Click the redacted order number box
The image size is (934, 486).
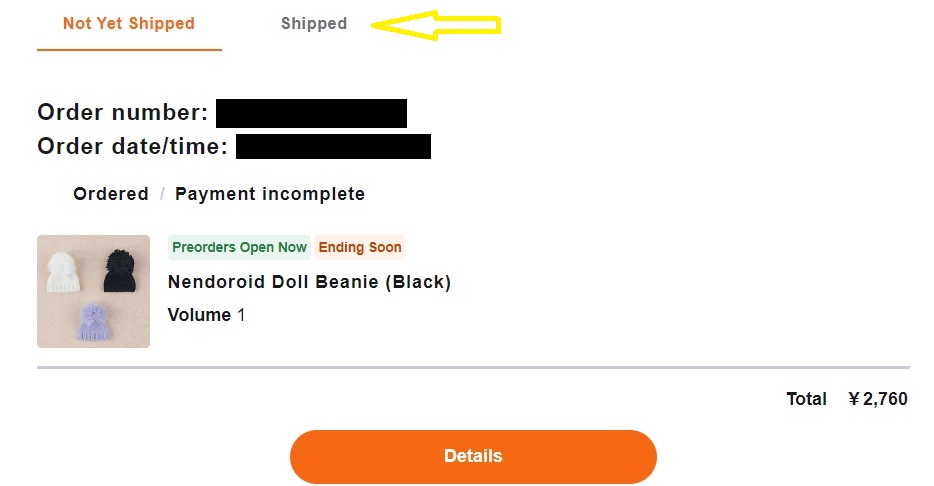(x=311, y=113)
